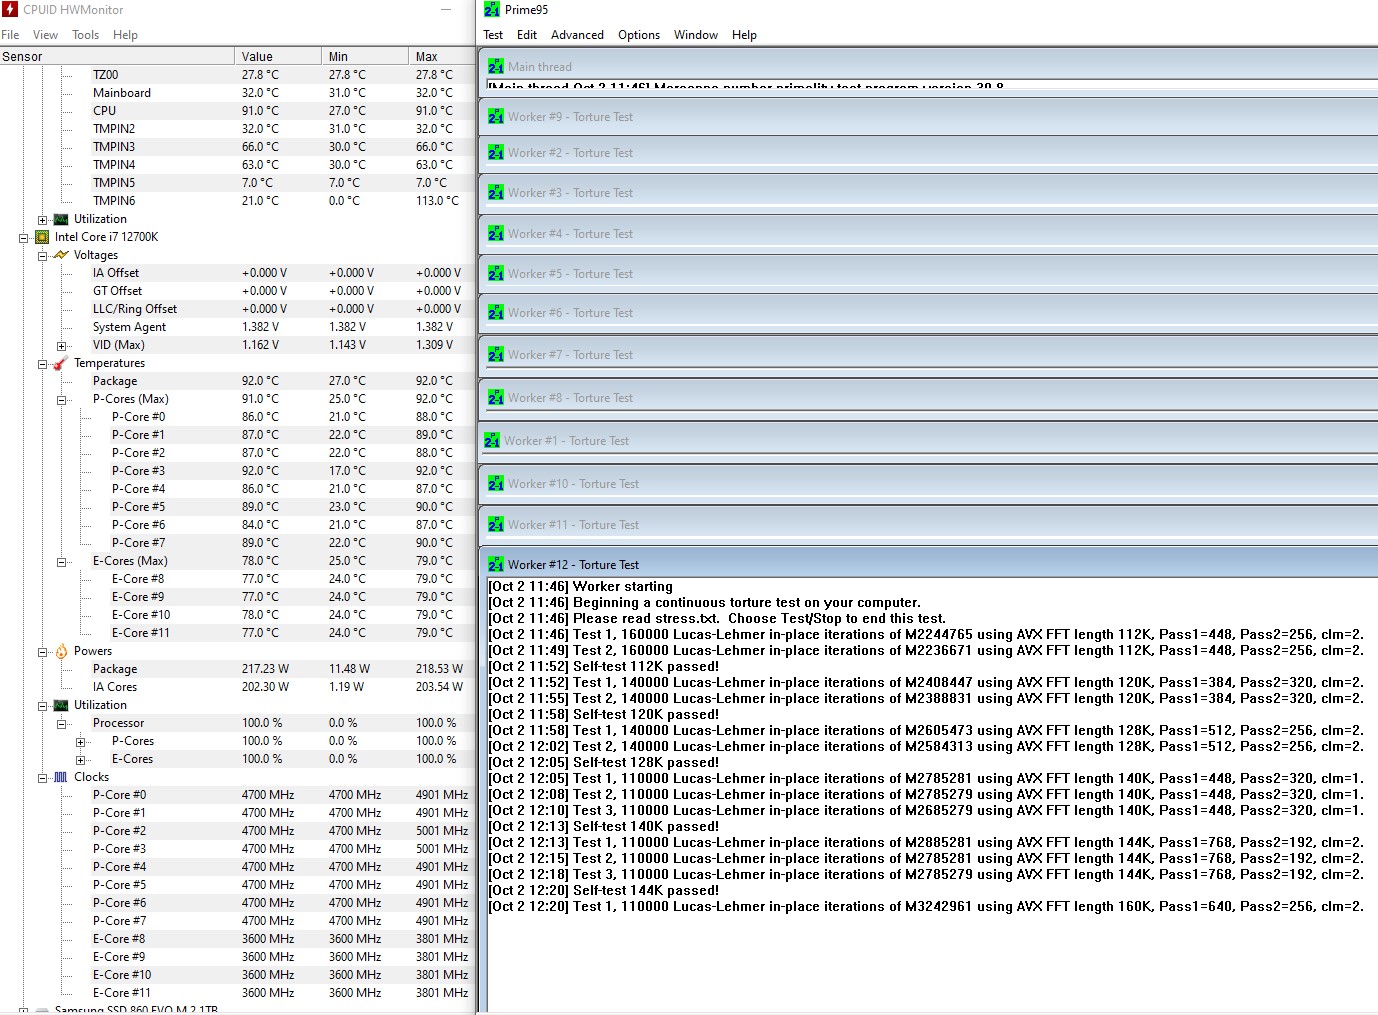The height and width of the screenshot is (1015, 1378).
Task: Open the File menu in HWMonitor
Action: pos(10,35)
